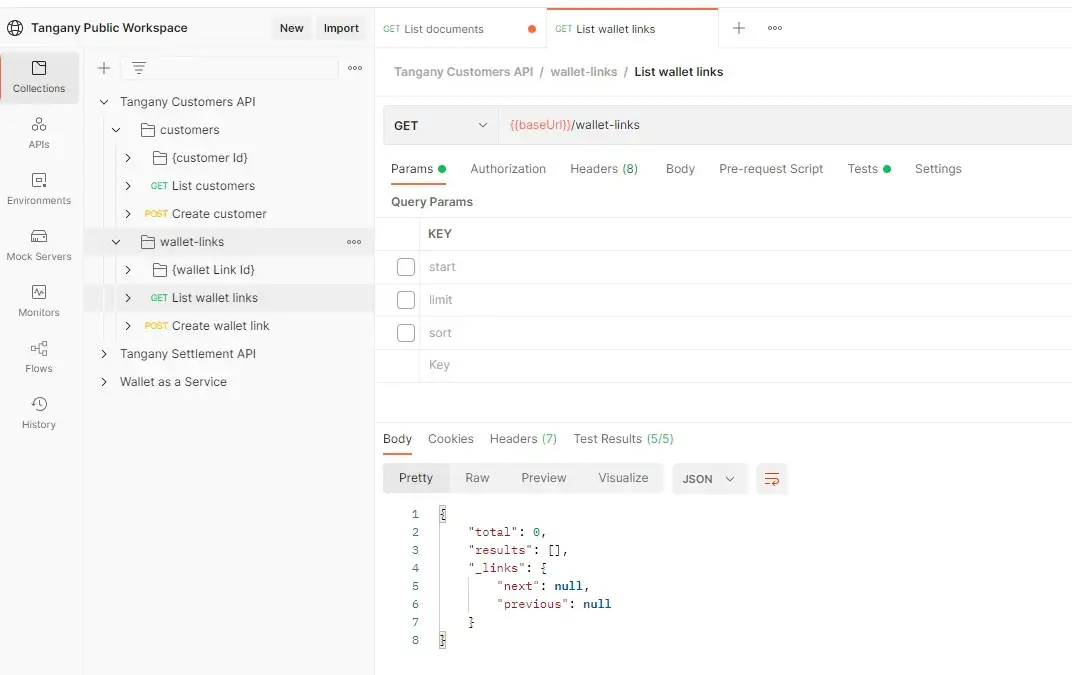The image size is (1072, 675).
Task: Switch to the Authorization tab
Action: pyautogui.click(x=508, y=169)
